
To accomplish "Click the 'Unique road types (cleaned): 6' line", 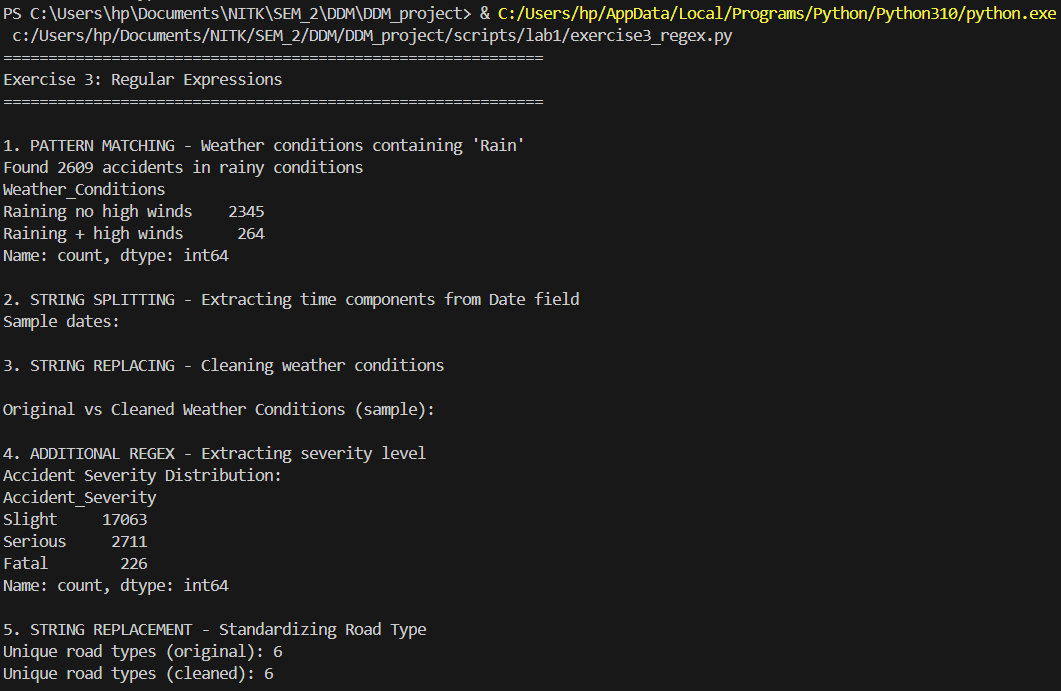I will (x=138, y=673).
